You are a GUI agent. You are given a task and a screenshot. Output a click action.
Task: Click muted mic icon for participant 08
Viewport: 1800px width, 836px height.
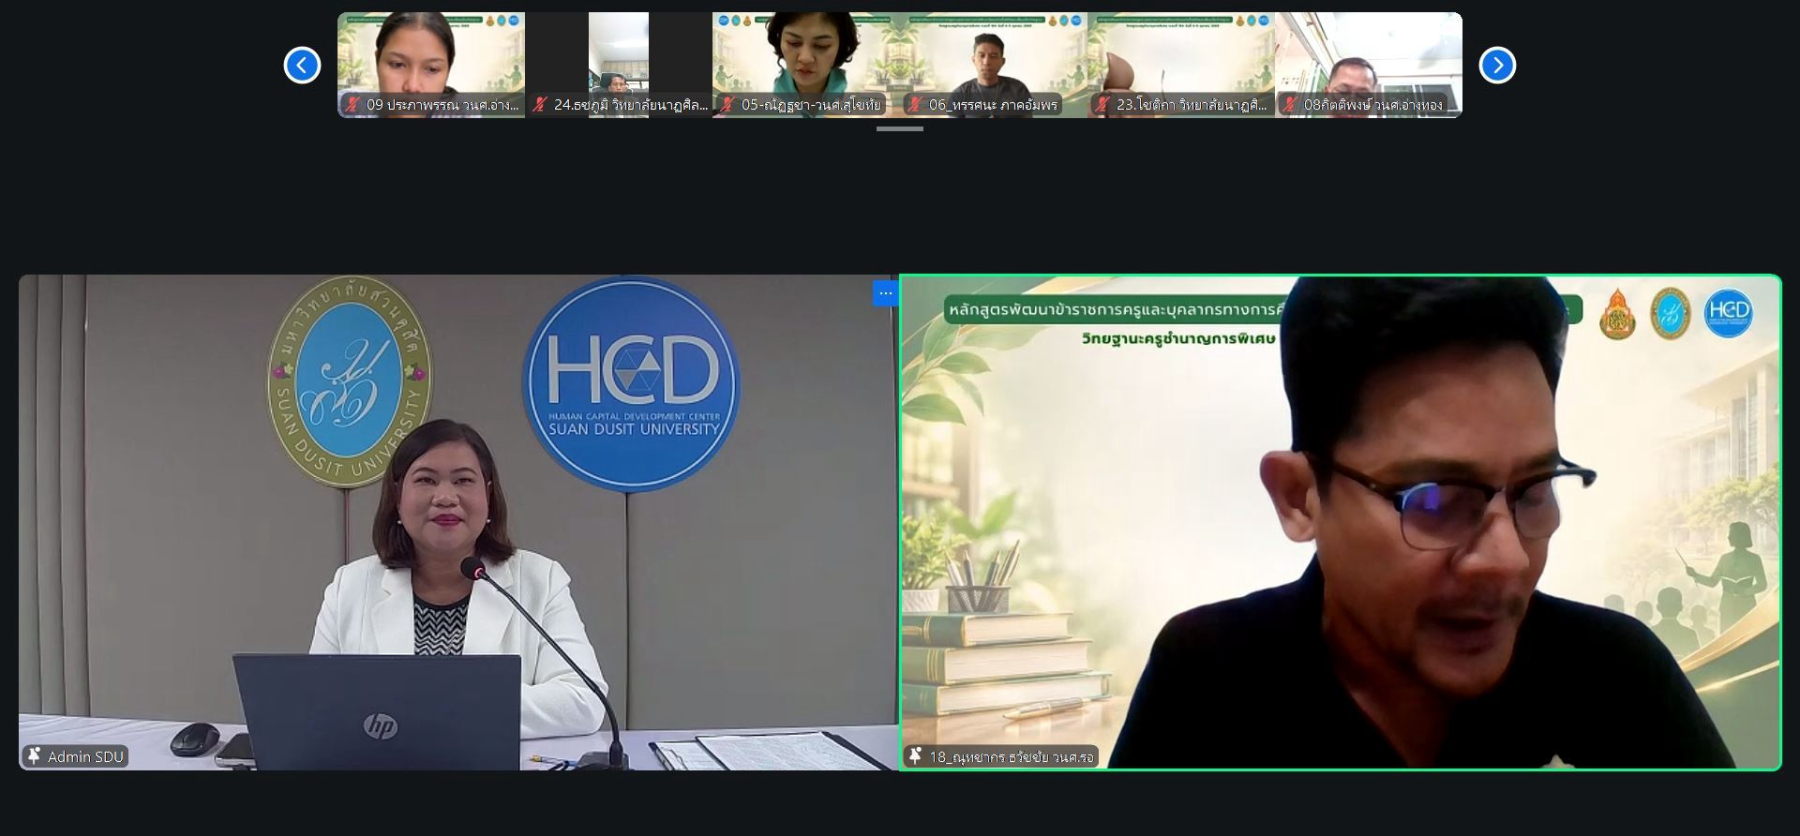tap(1290, 104)
